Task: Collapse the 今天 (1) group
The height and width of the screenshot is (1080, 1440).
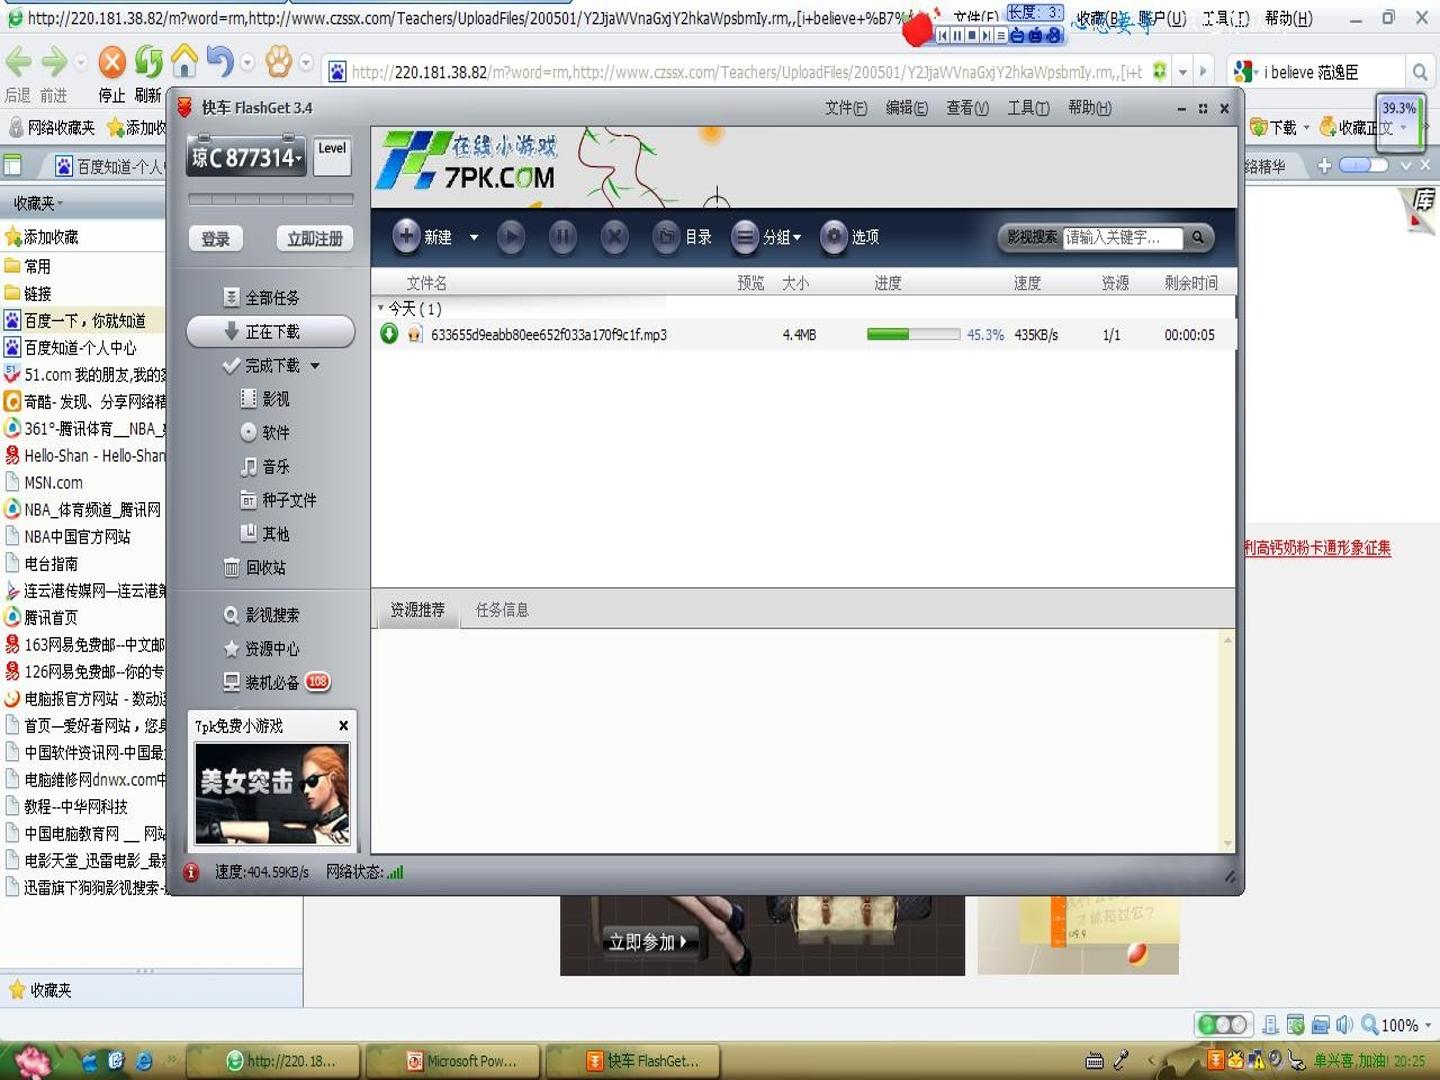Action: pos(380,308)
